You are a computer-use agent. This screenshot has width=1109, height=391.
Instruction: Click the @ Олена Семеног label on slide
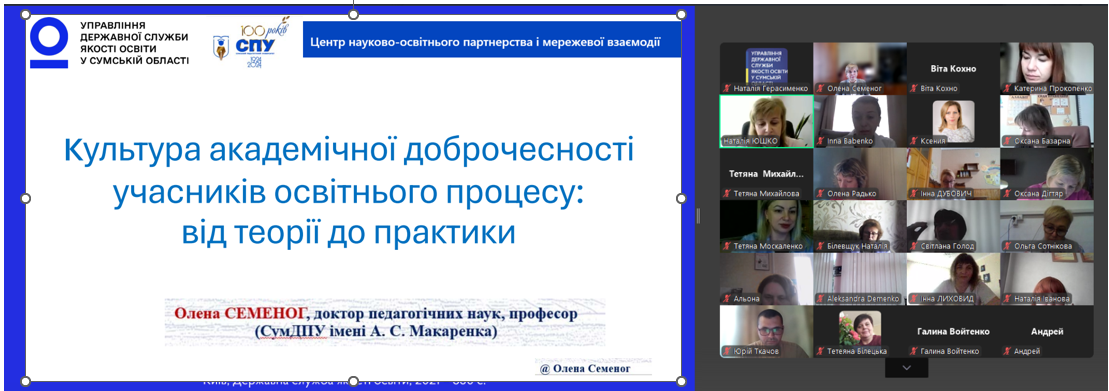click(x=593, y=368)
